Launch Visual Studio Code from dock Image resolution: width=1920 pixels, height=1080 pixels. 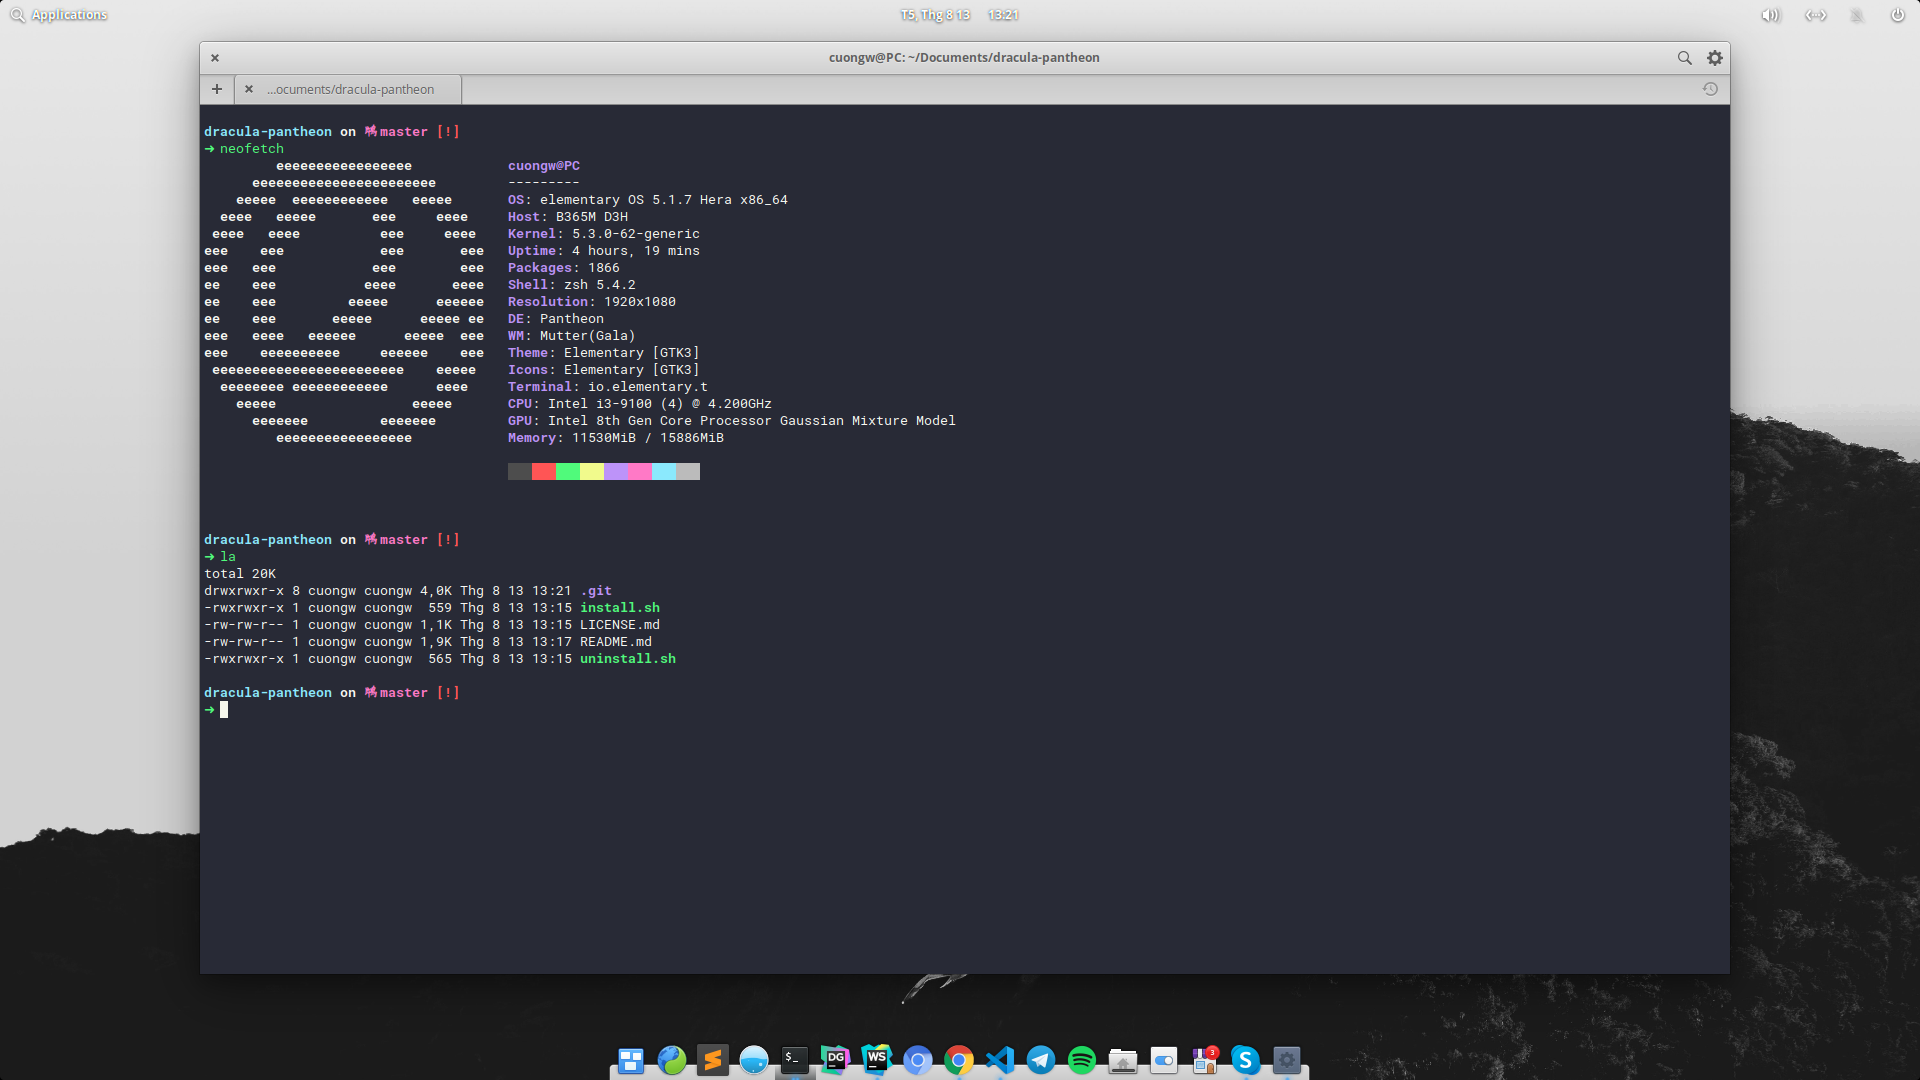(x=1000, y=1060)
